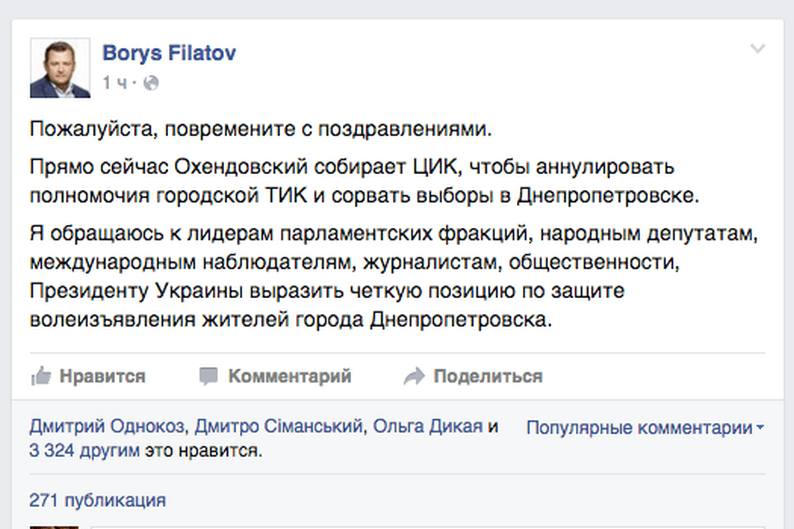Click the Поделиться button text
Screen dimensions: 794x529
pos(488,376)
